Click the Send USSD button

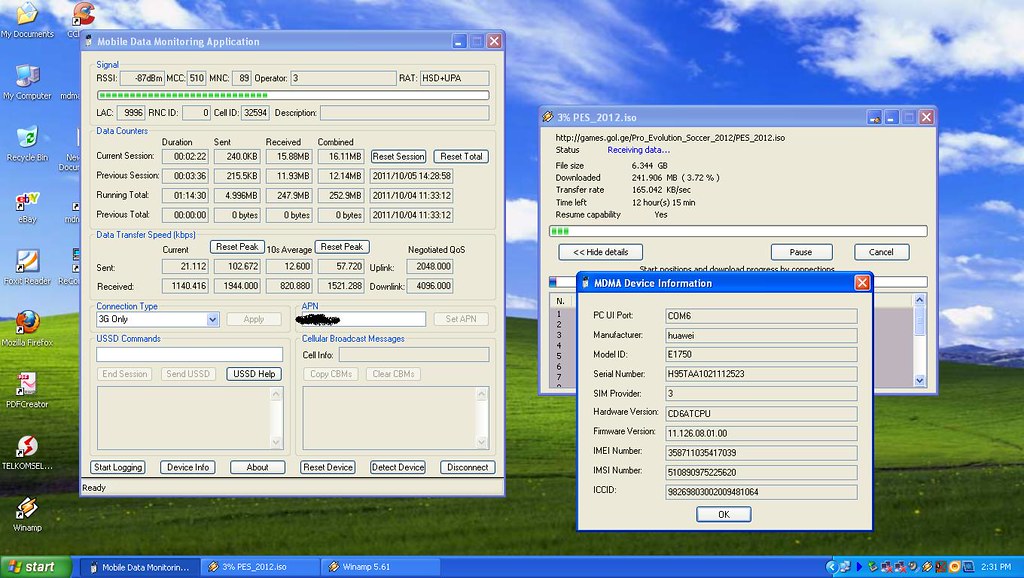[x=188, y=374]
